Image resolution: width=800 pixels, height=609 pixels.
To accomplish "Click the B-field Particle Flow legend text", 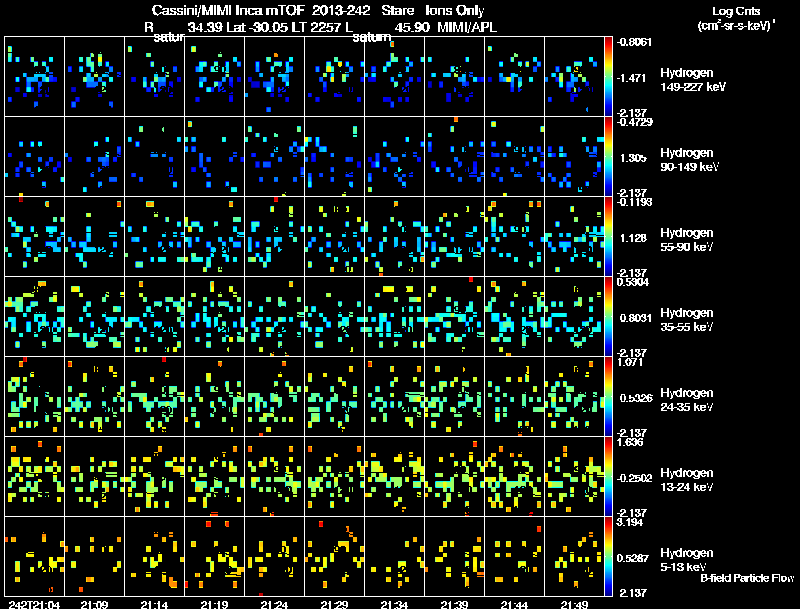I will coord(746,578).
